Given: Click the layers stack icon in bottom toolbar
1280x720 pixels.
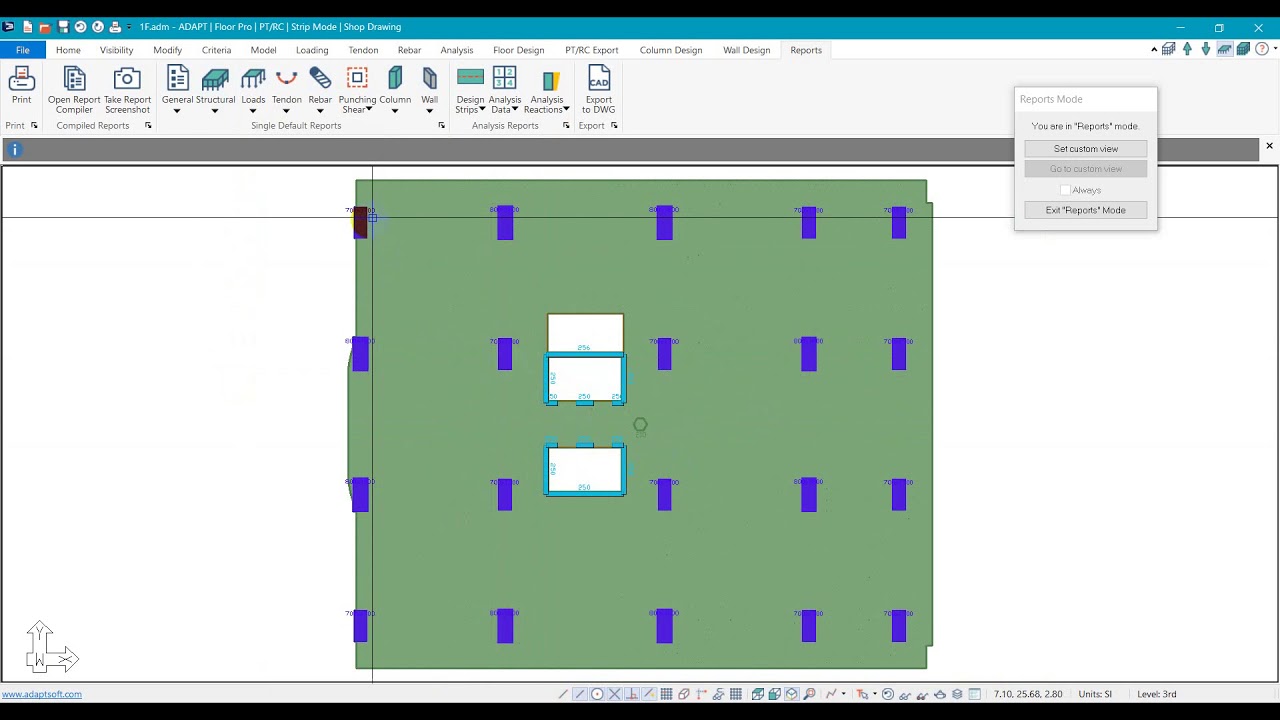Looking at the screenshot, I should pos(957,694).
